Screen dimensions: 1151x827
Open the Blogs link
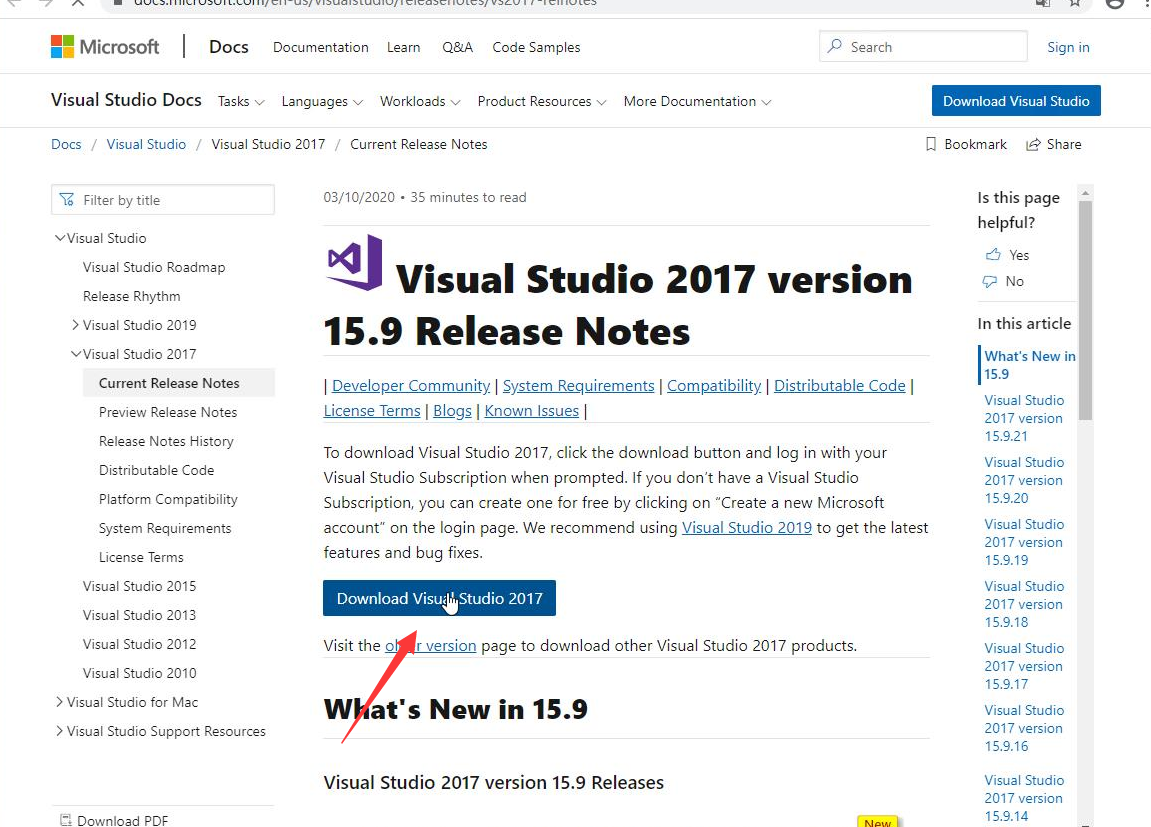pos(452,411)
